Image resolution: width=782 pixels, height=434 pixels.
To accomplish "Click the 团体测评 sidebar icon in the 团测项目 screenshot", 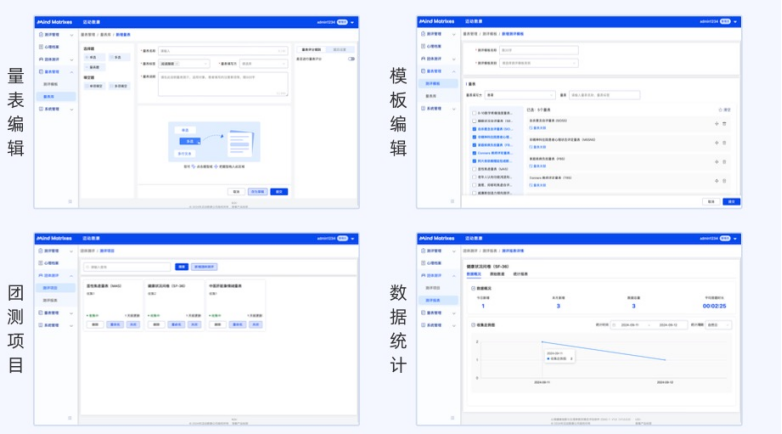I will coord(41,275).
